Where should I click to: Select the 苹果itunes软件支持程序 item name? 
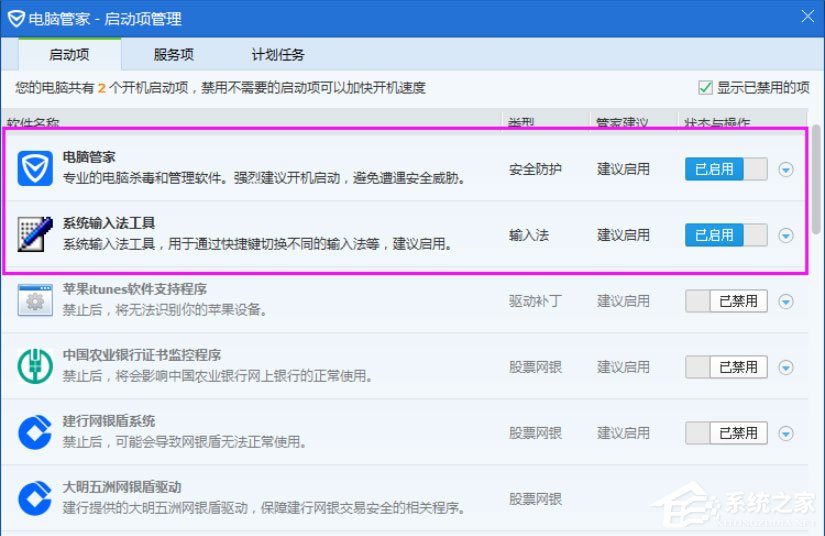pos(135,289)
